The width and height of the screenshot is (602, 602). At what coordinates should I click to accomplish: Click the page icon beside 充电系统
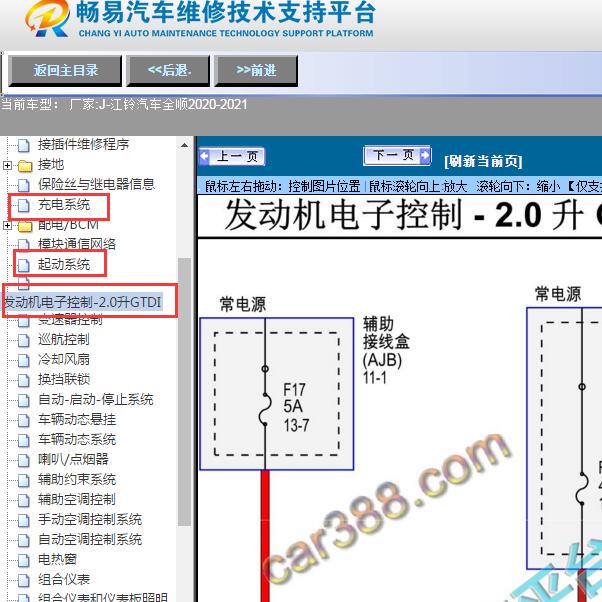(x=24, y=205)
